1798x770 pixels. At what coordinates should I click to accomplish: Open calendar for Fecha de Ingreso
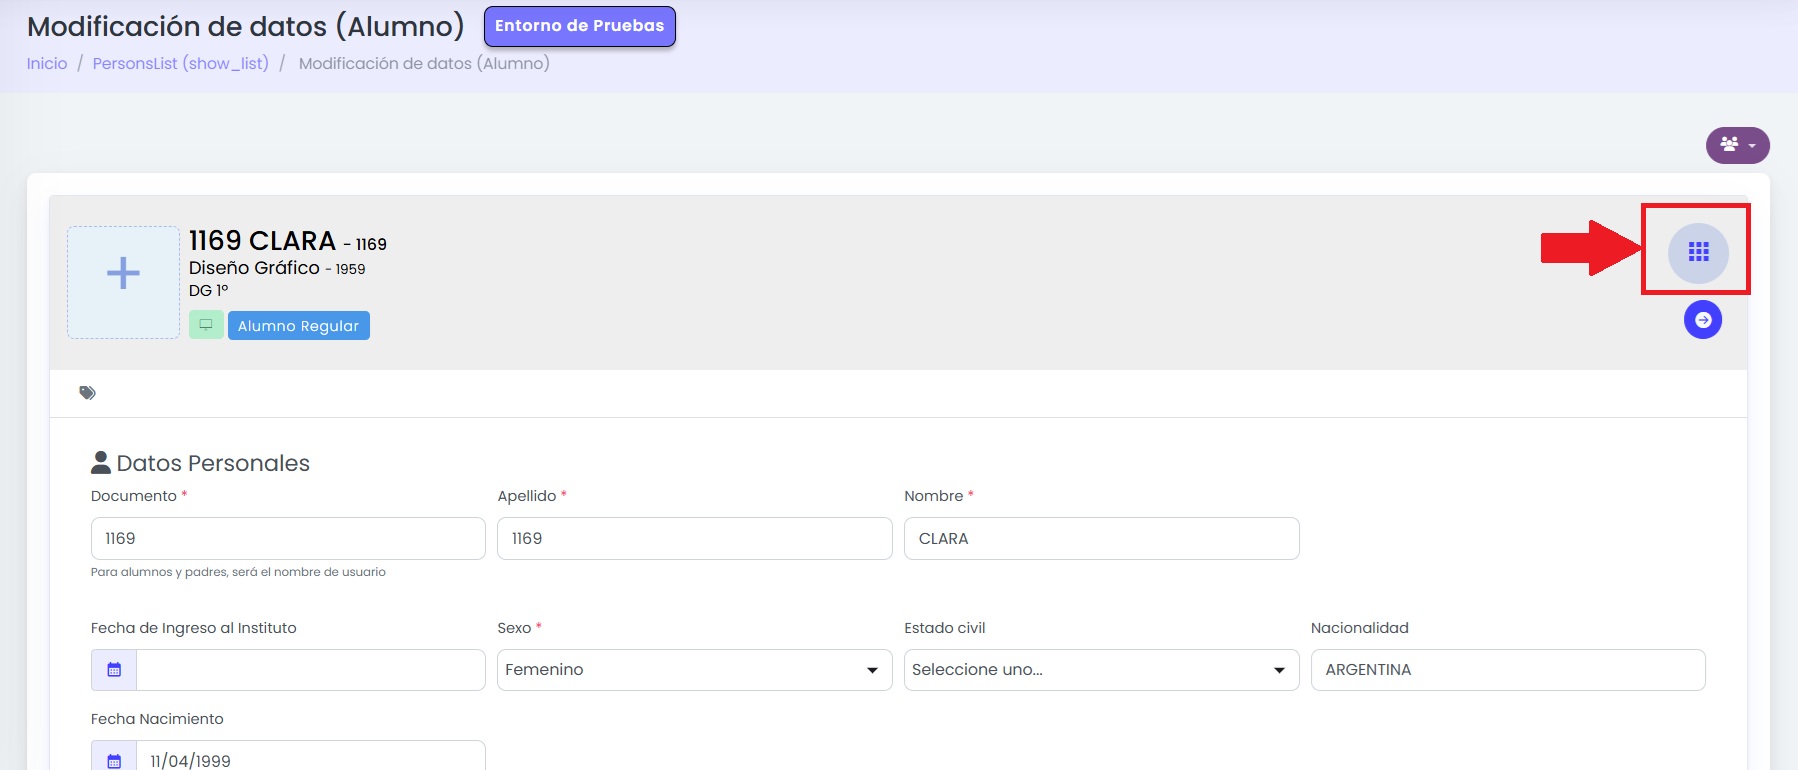coord(114,670)
